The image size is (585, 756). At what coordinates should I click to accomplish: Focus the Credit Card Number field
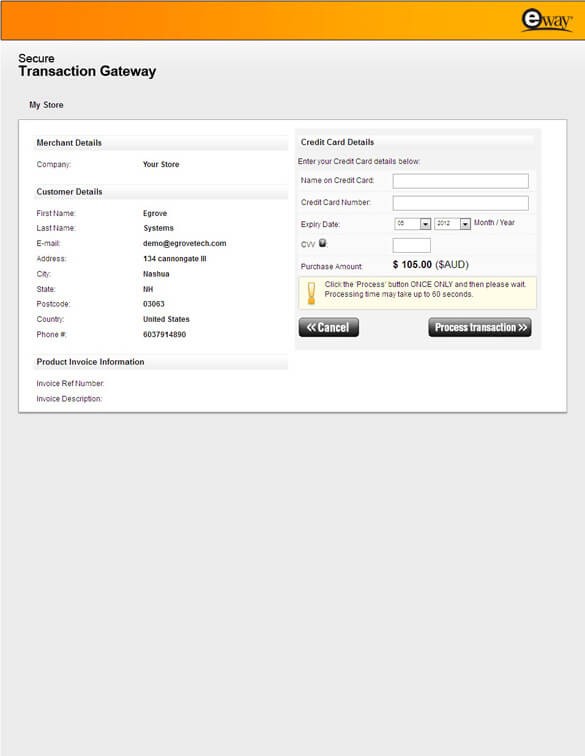point(460,203)
